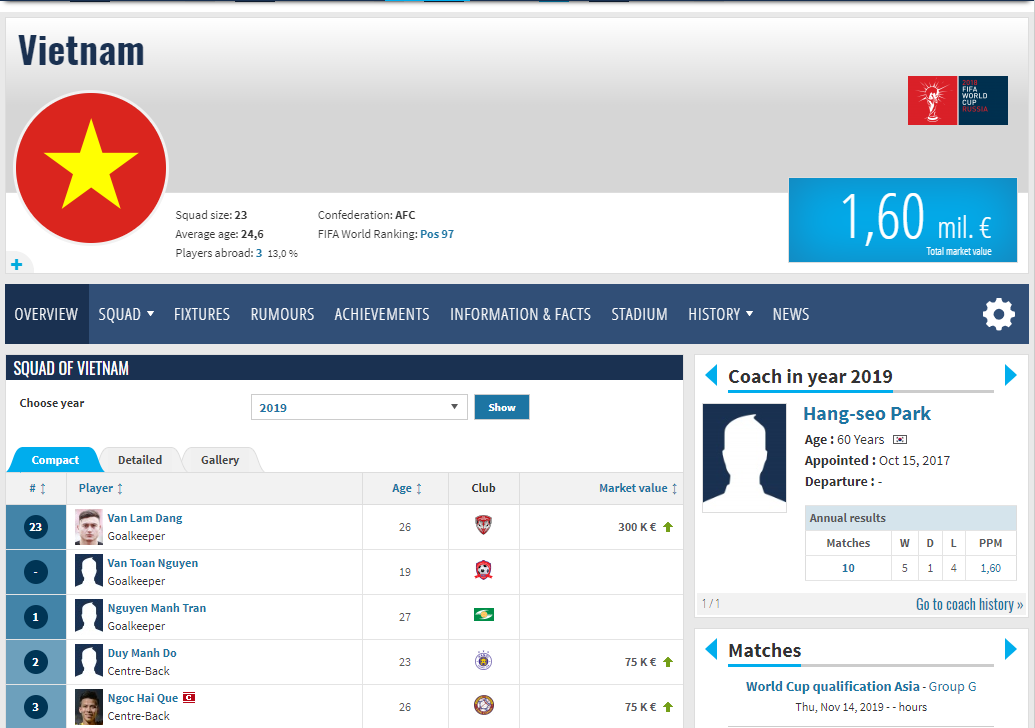Open the settings gear icon

[x=999, y=314]
